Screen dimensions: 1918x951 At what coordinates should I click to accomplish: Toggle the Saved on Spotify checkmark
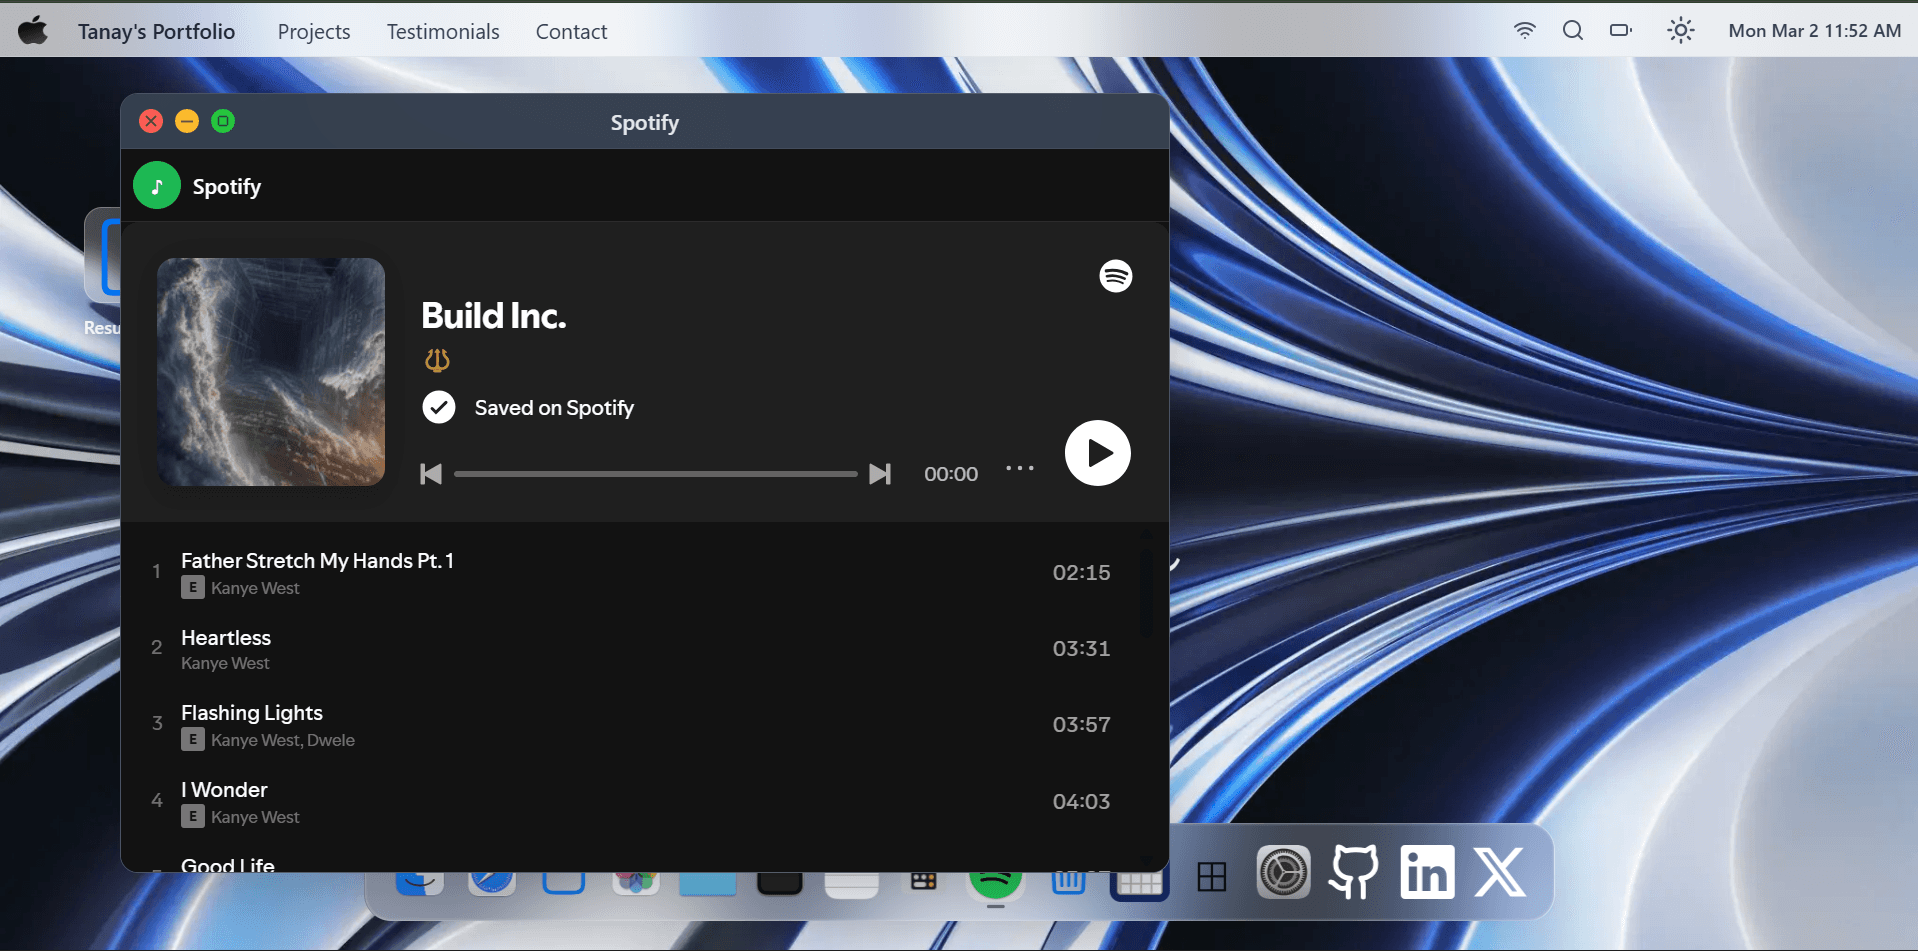pos(438,407)
